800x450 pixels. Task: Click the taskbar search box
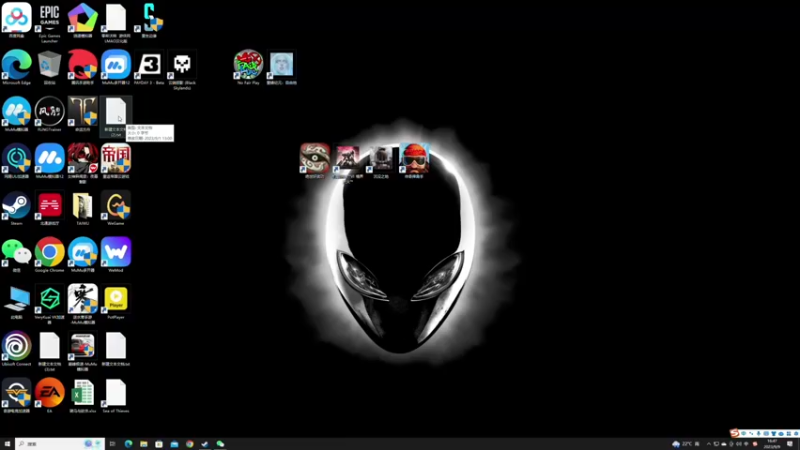[x=60, y=444]
